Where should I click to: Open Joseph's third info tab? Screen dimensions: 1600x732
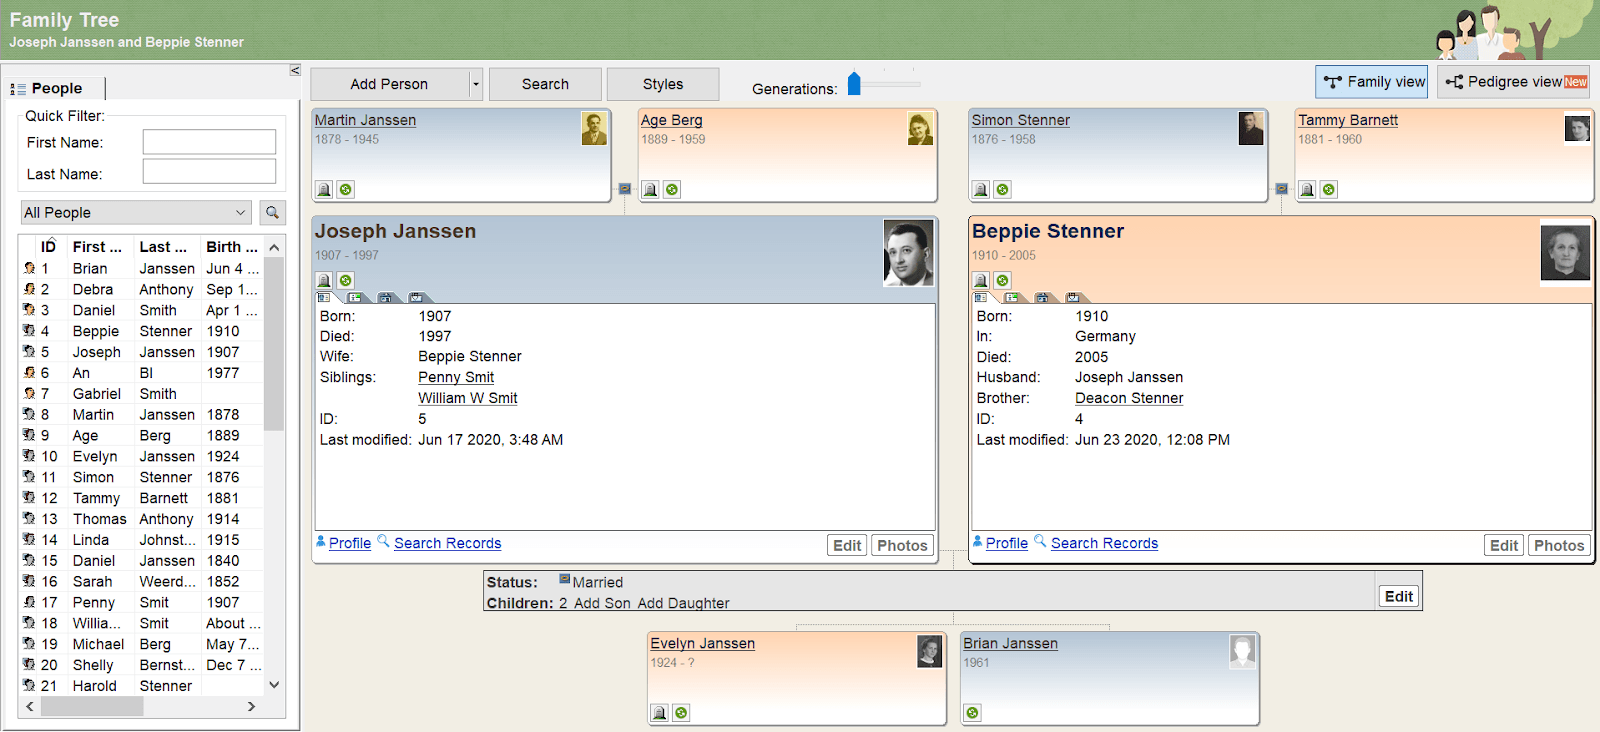click(x=385, y=297)
